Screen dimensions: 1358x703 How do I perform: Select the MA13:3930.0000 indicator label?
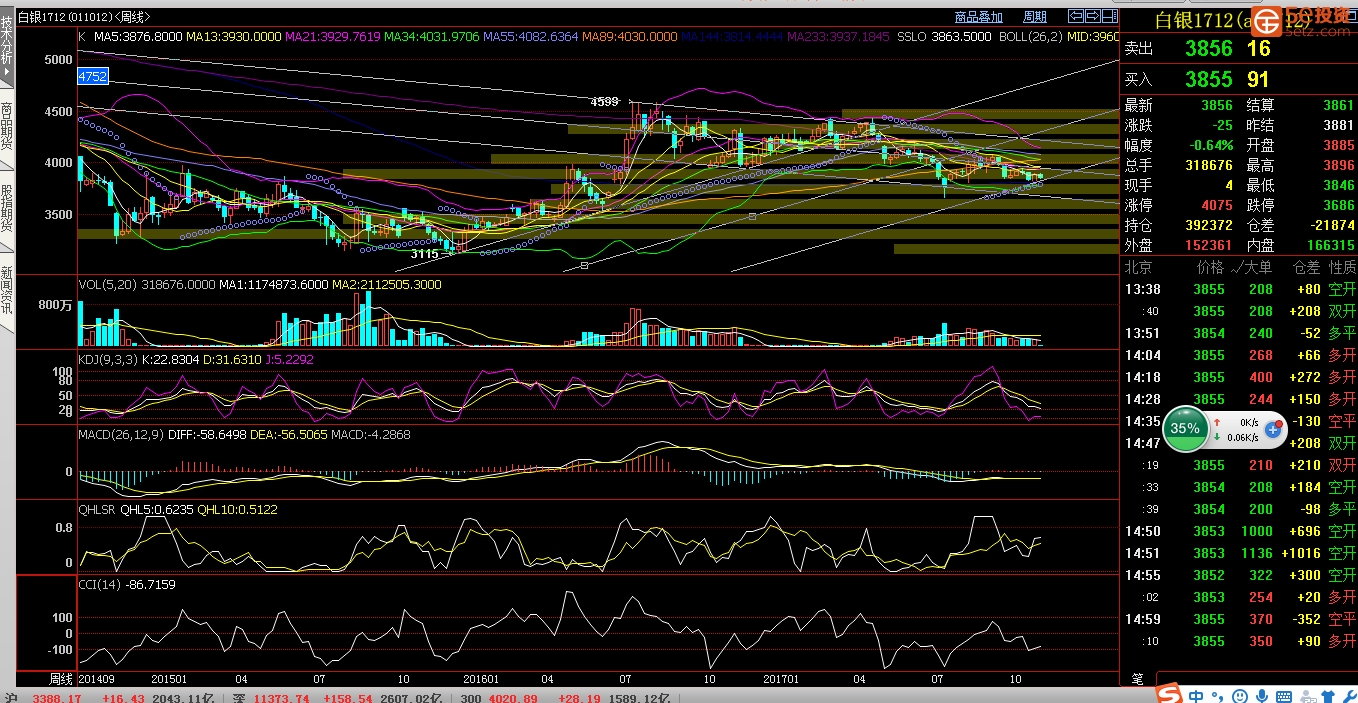[x=233, y=37]
